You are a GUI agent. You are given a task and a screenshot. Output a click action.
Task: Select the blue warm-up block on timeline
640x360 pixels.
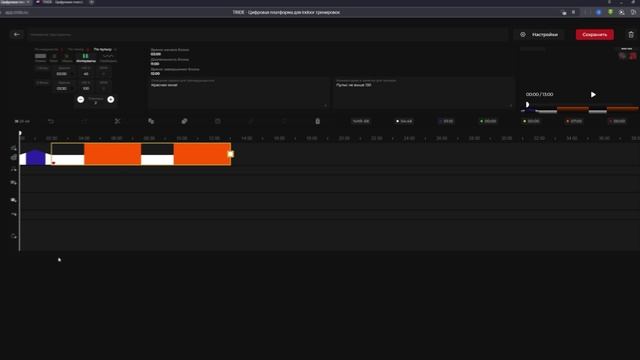[x=36, y=158]
